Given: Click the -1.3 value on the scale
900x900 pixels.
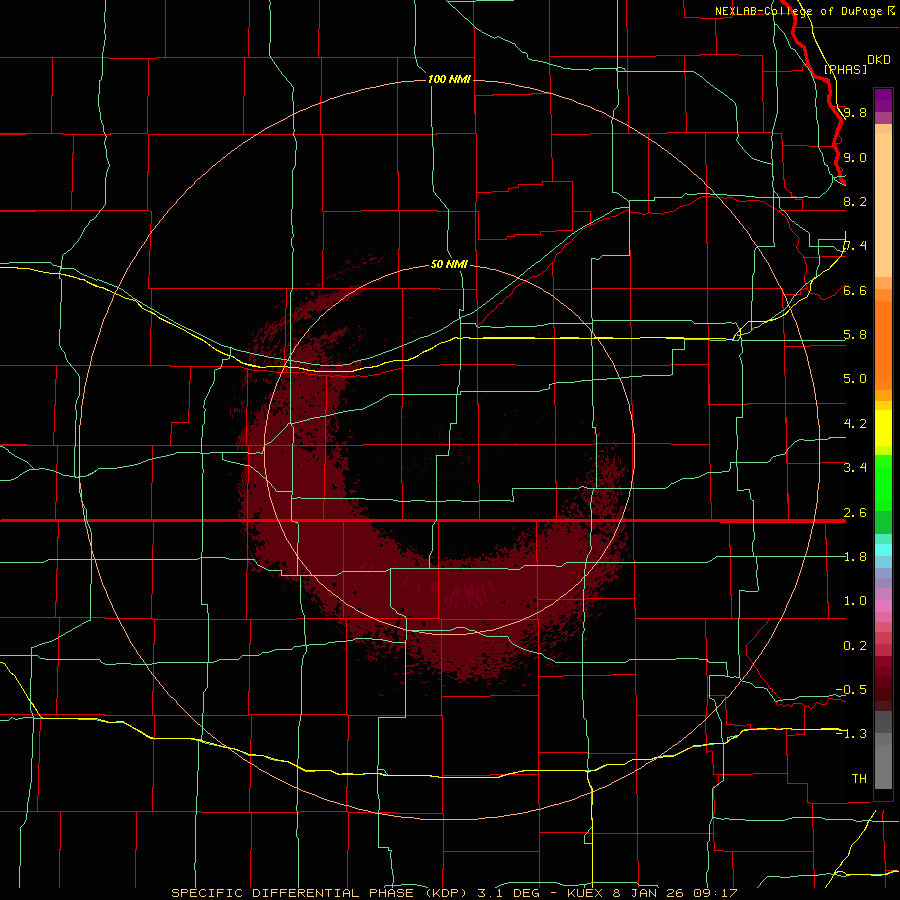Looking at the screenshot, I should [851, 734].
